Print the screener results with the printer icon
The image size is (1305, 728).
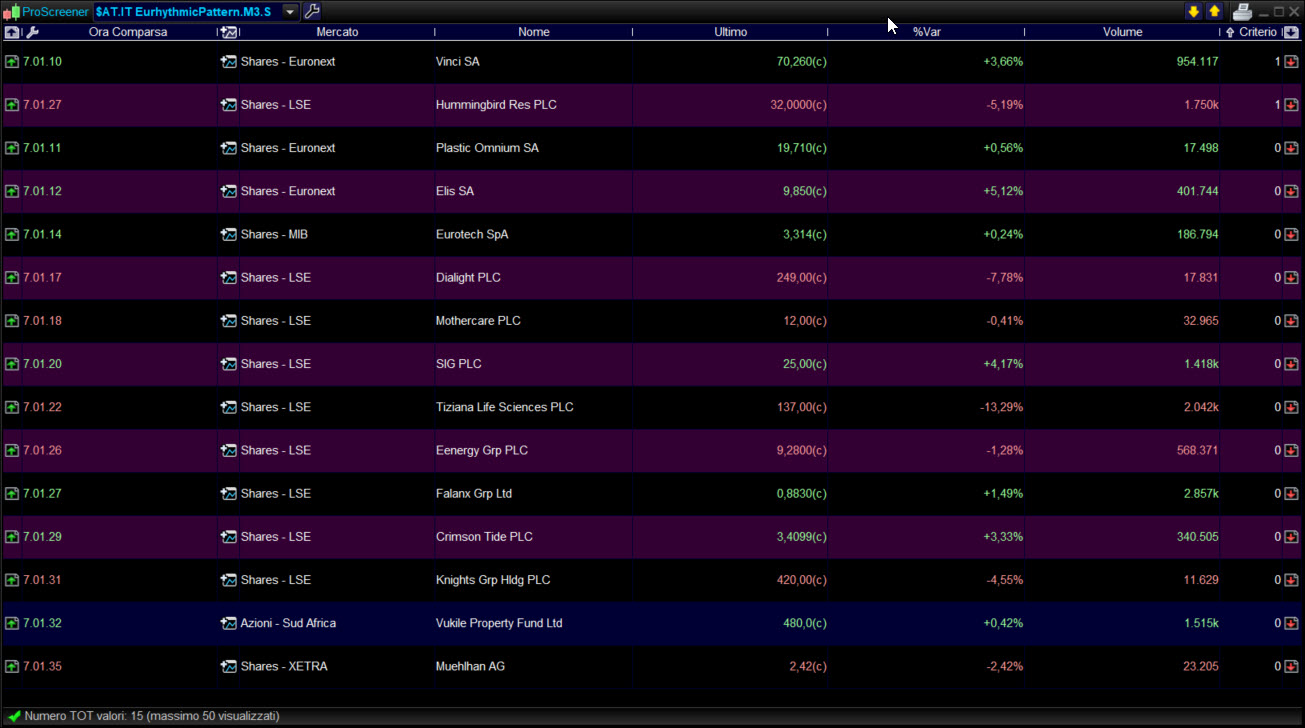pyautogui.click(x=1242, y=12)
